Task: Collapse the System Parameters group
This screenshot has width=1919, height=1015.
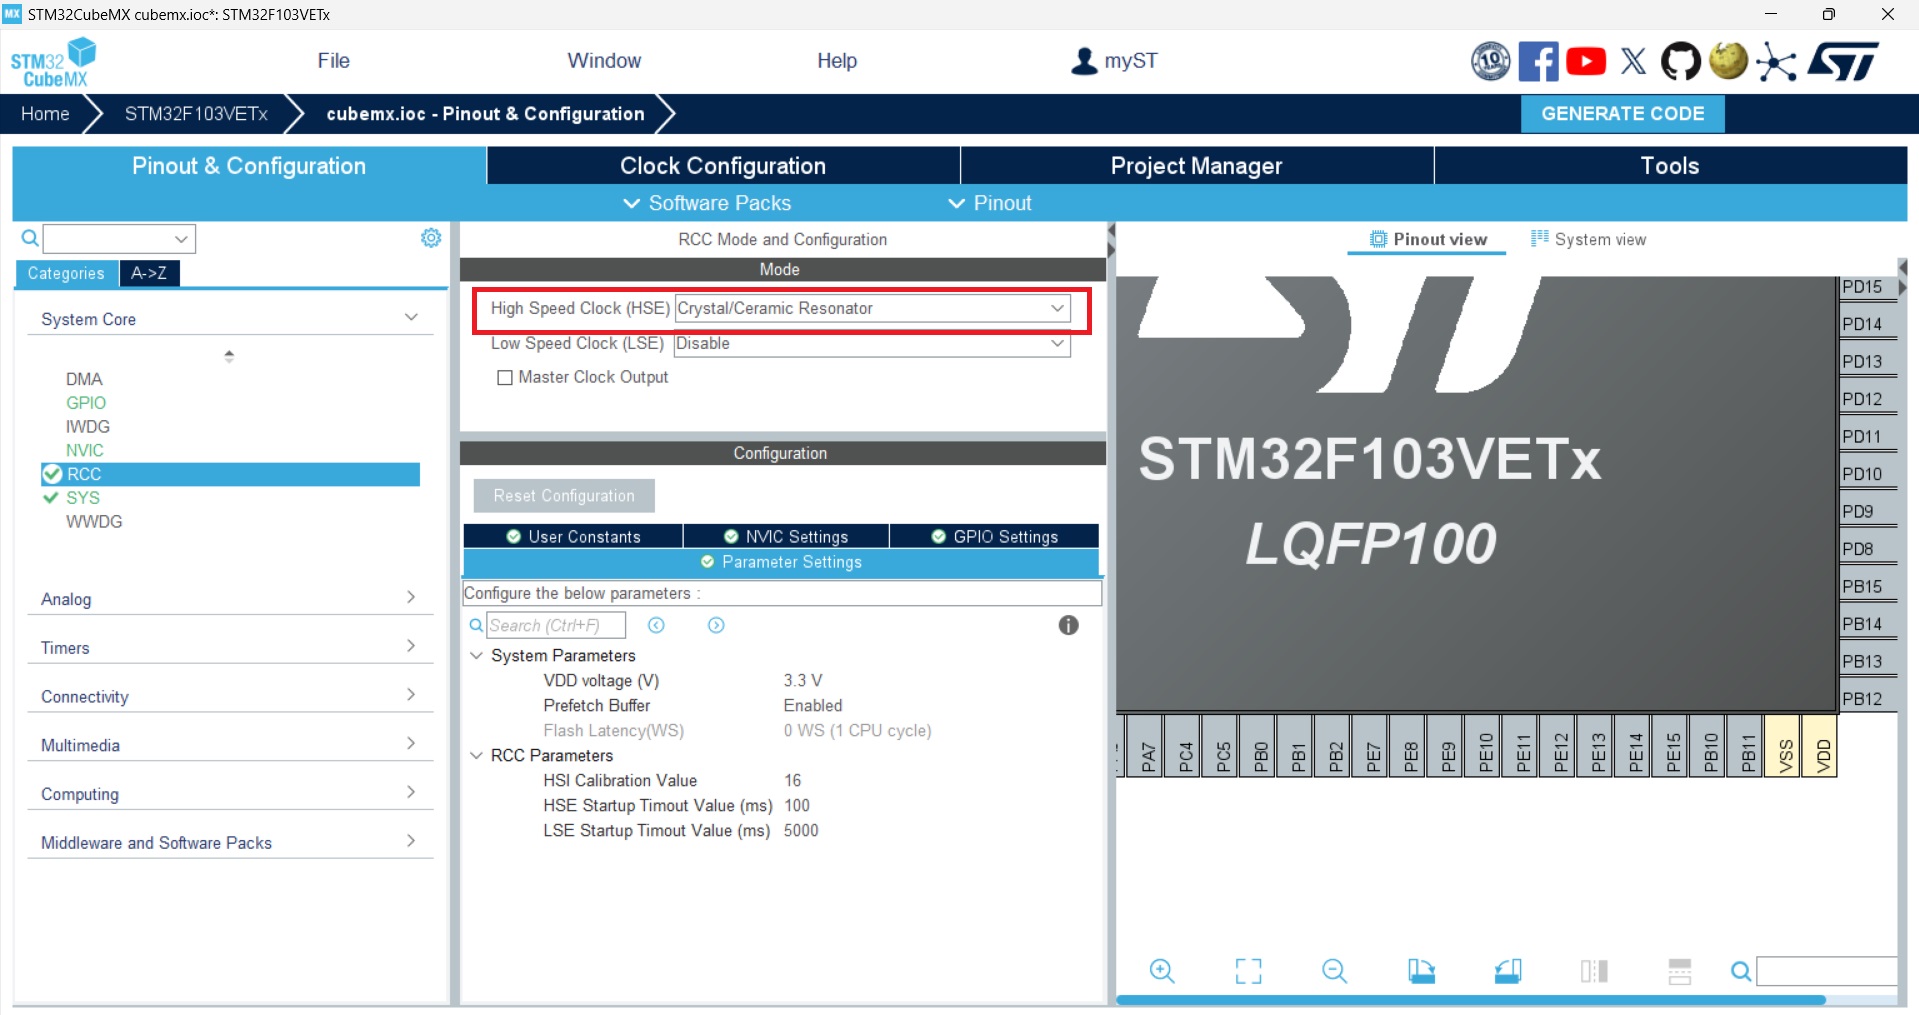Action: click(x=476, y=655)
